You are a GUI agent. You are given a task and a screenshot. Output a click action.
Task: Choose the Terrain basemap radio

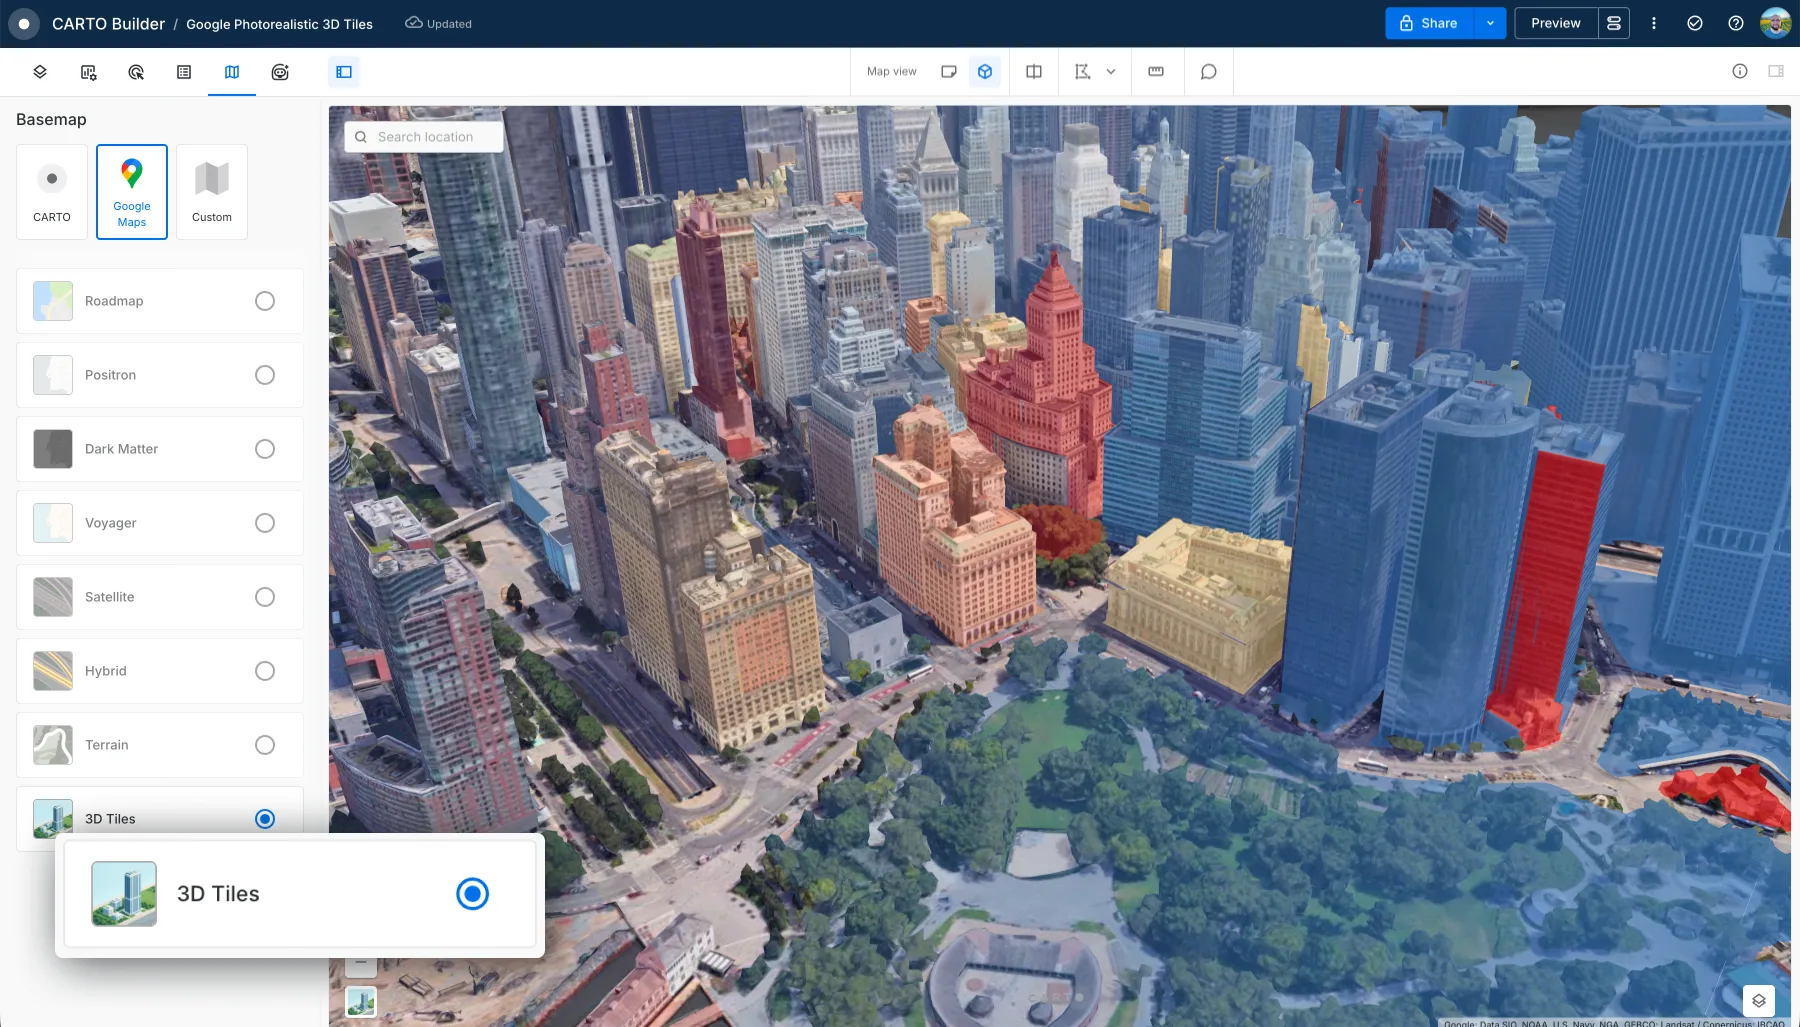(x=265, y=745)
